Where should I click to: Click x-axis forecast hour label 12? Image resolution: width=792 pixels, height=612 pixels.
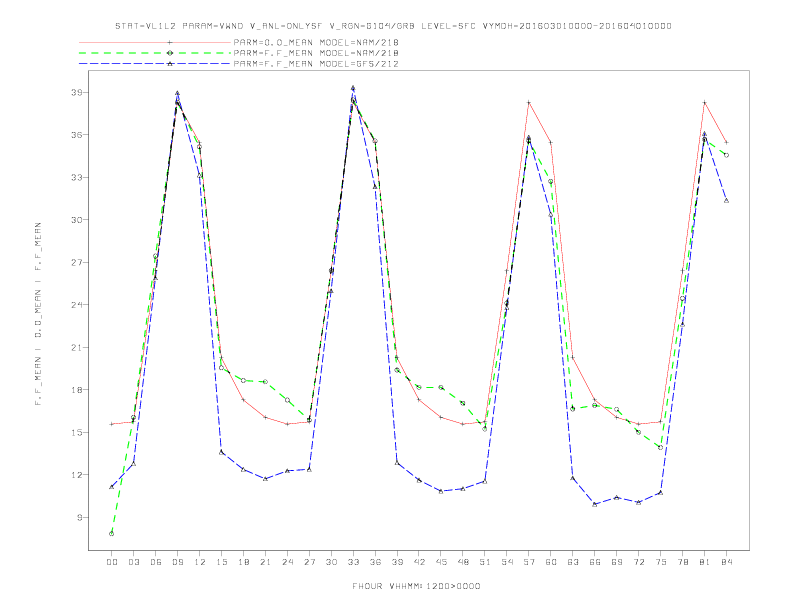(x=200, y=562)
